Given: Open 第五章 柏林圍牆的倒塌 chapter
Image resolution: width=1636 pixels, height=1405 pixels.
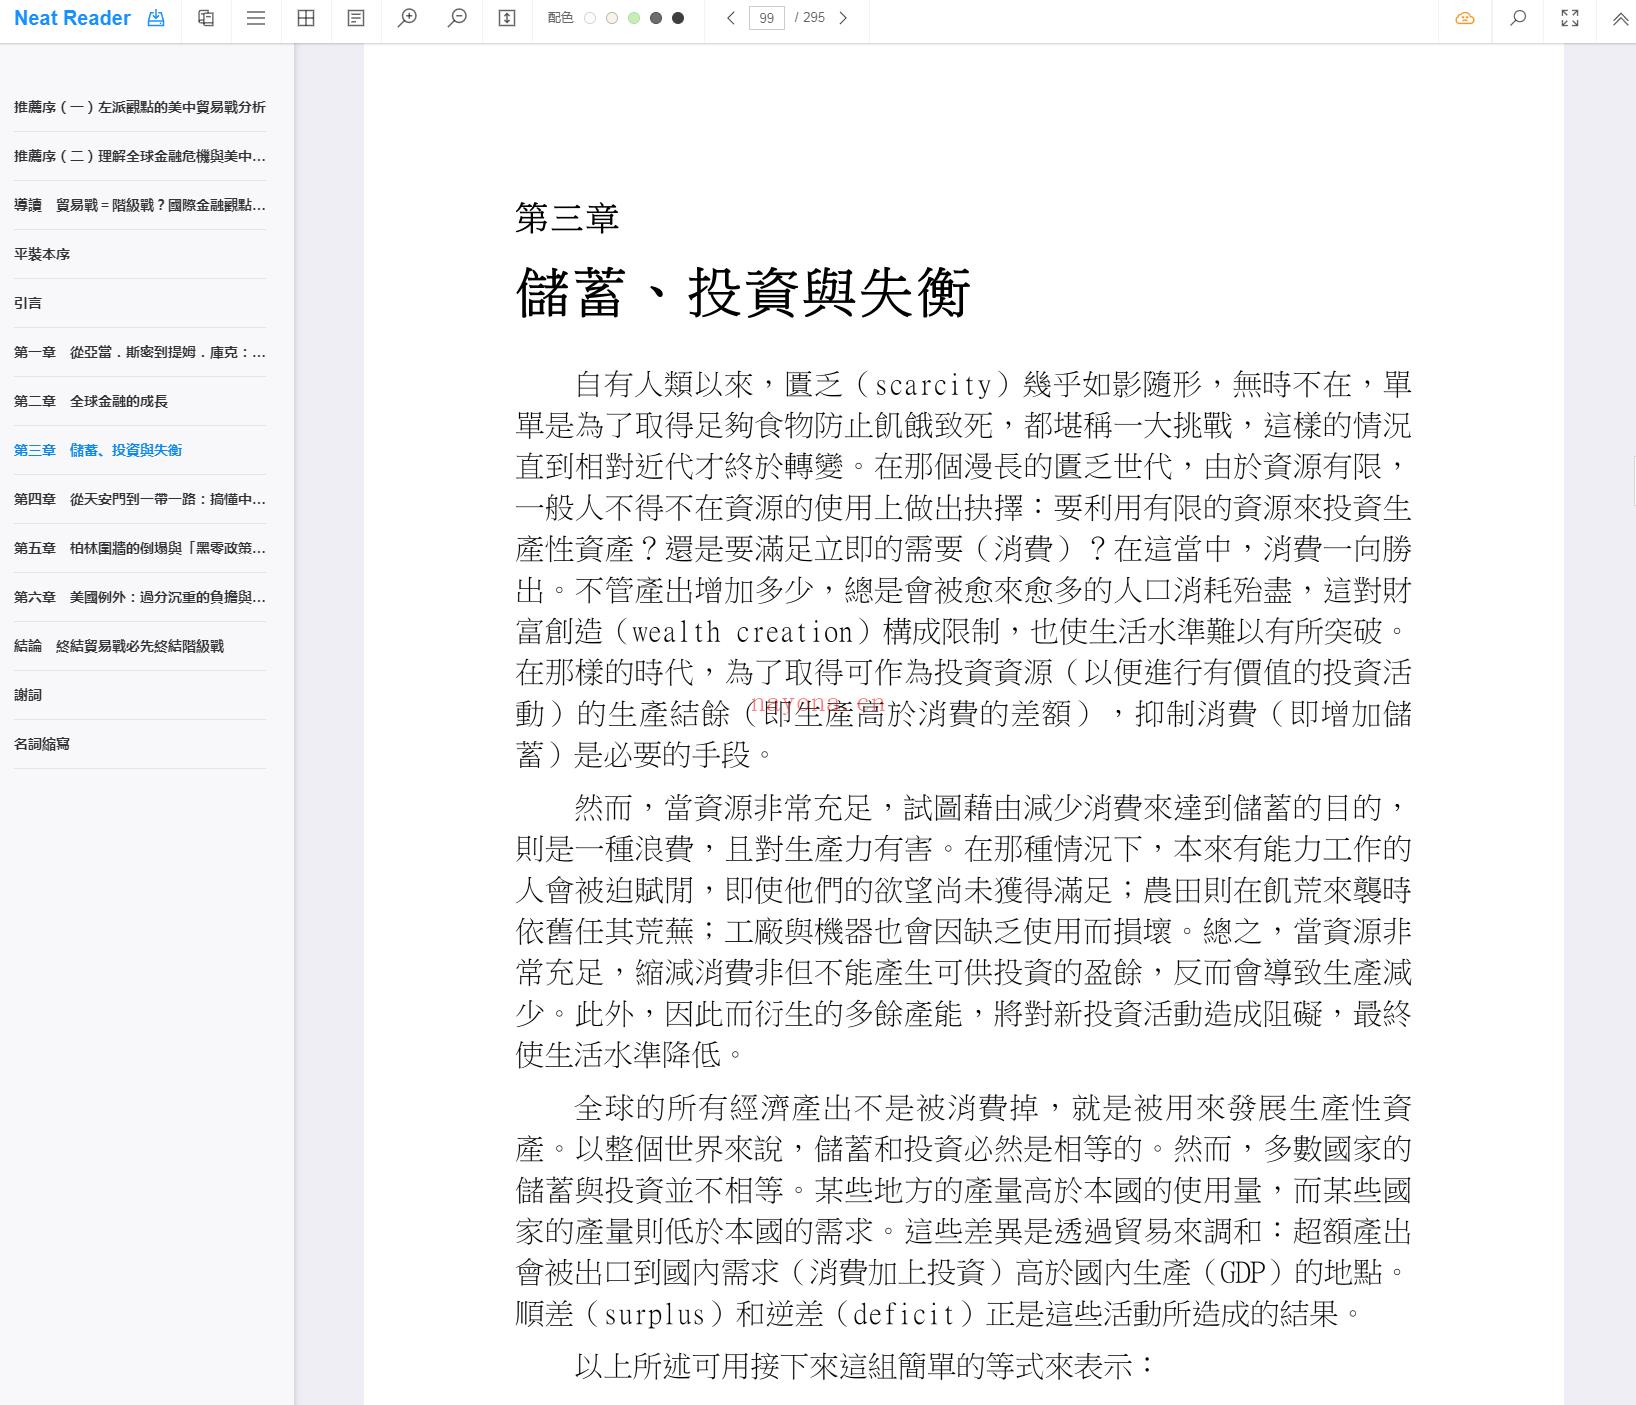Looking at the screenshot, I should click(x=140, y=548).
